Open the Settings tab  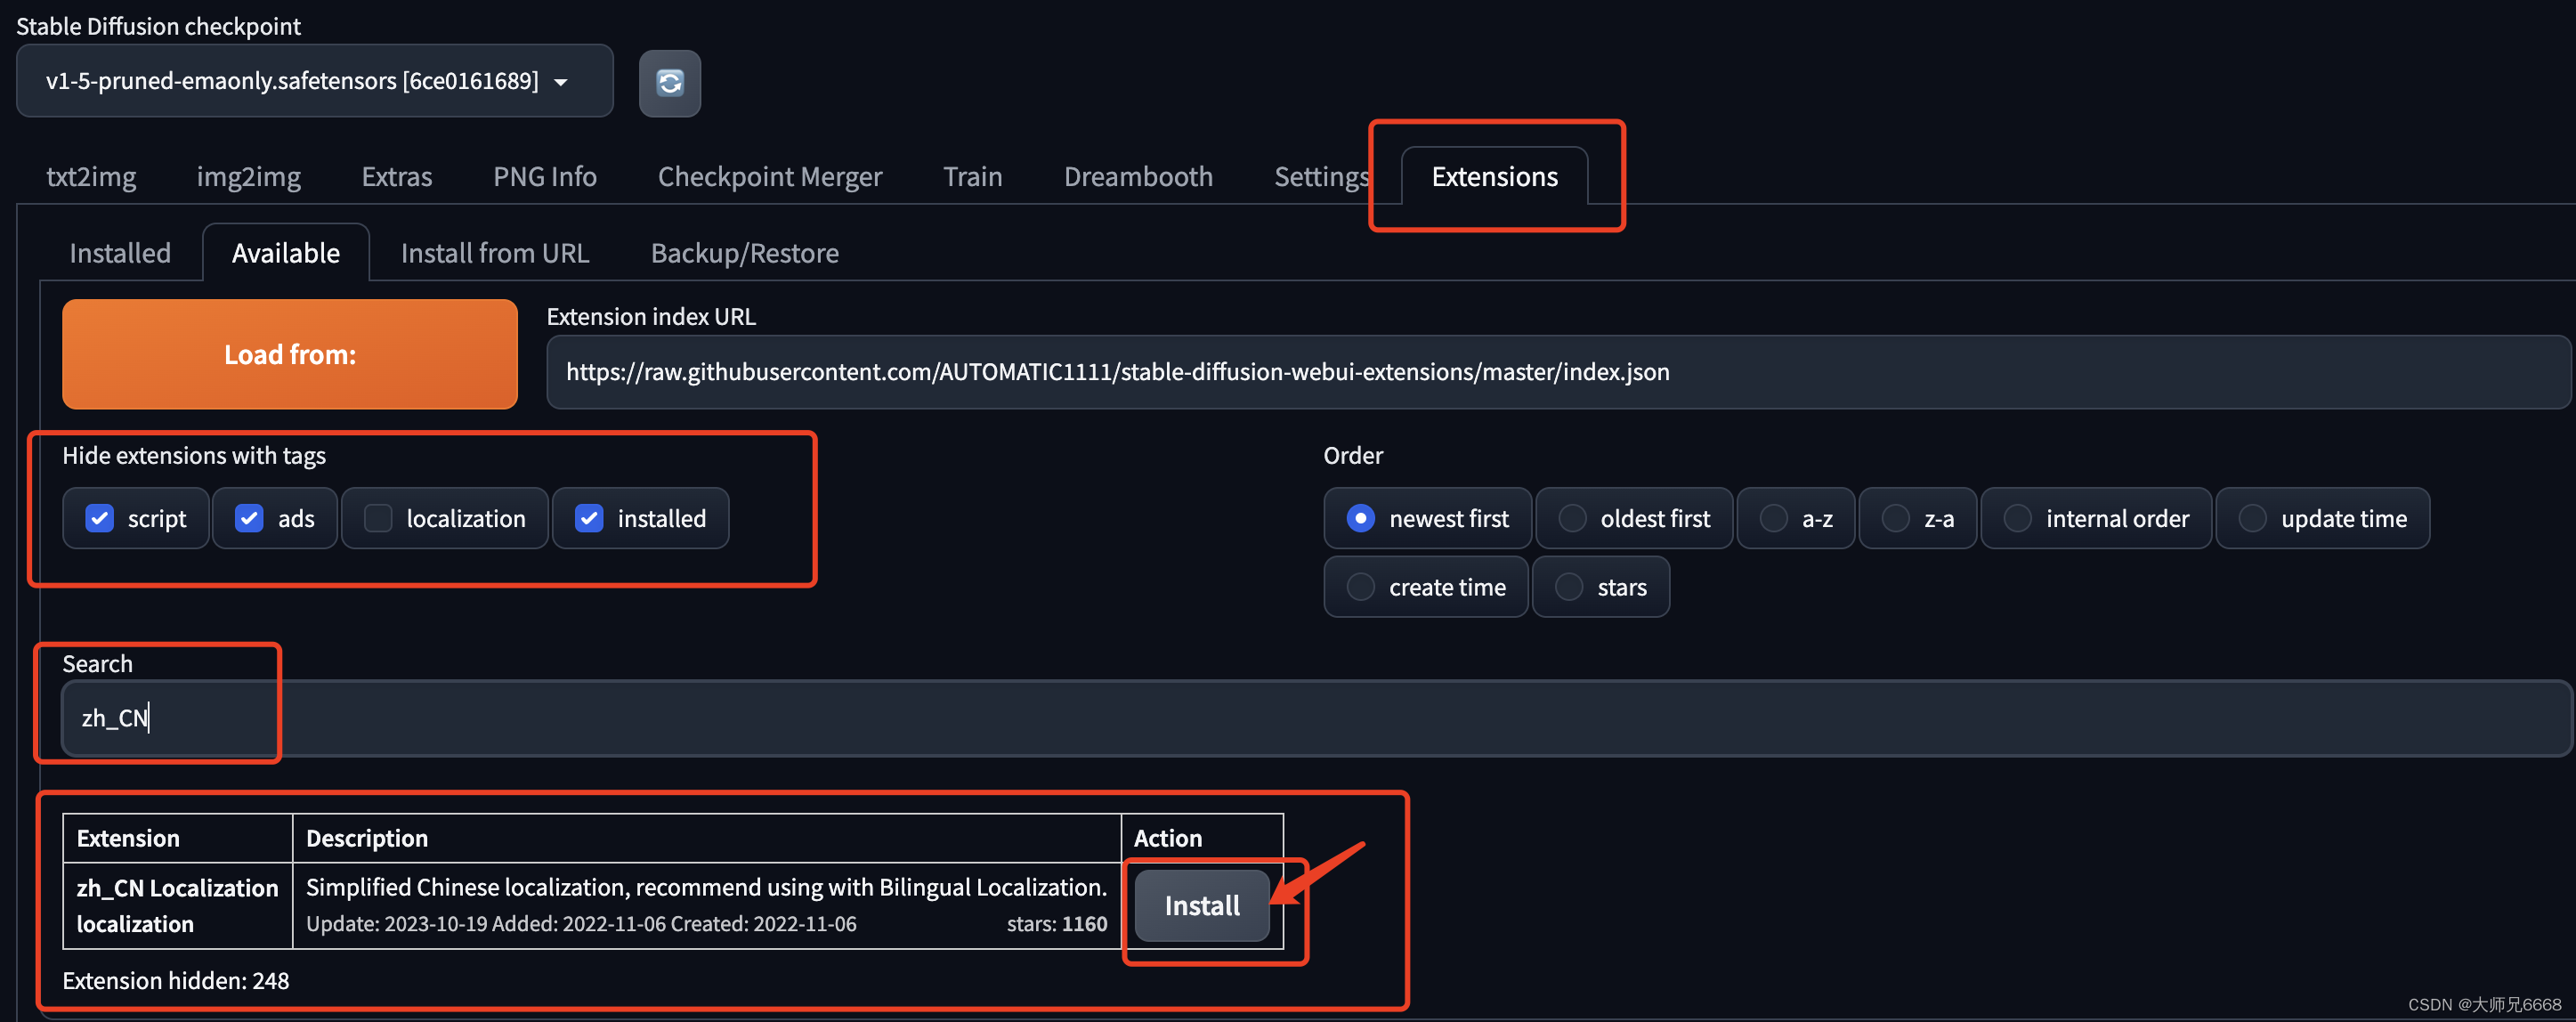pos(1320,177)
